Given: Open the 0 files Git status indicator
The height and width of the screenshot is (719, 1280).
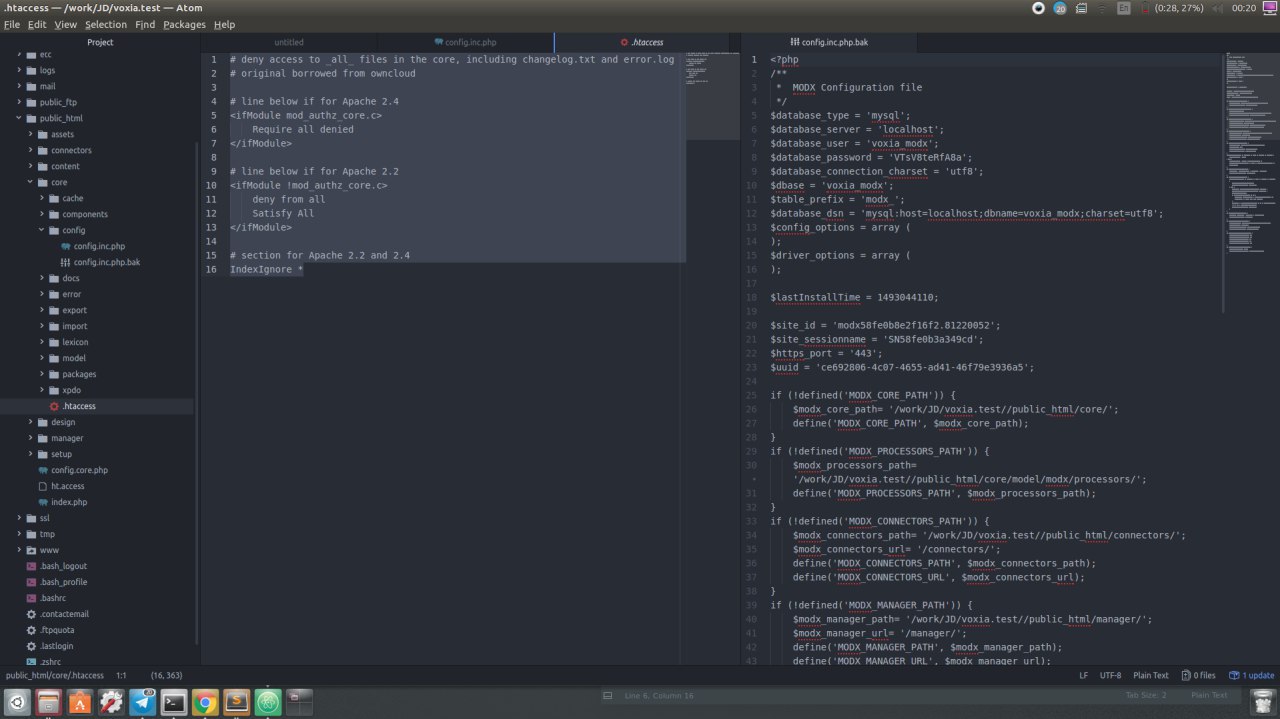Looking at the screenshot, I should point(1198,675).
